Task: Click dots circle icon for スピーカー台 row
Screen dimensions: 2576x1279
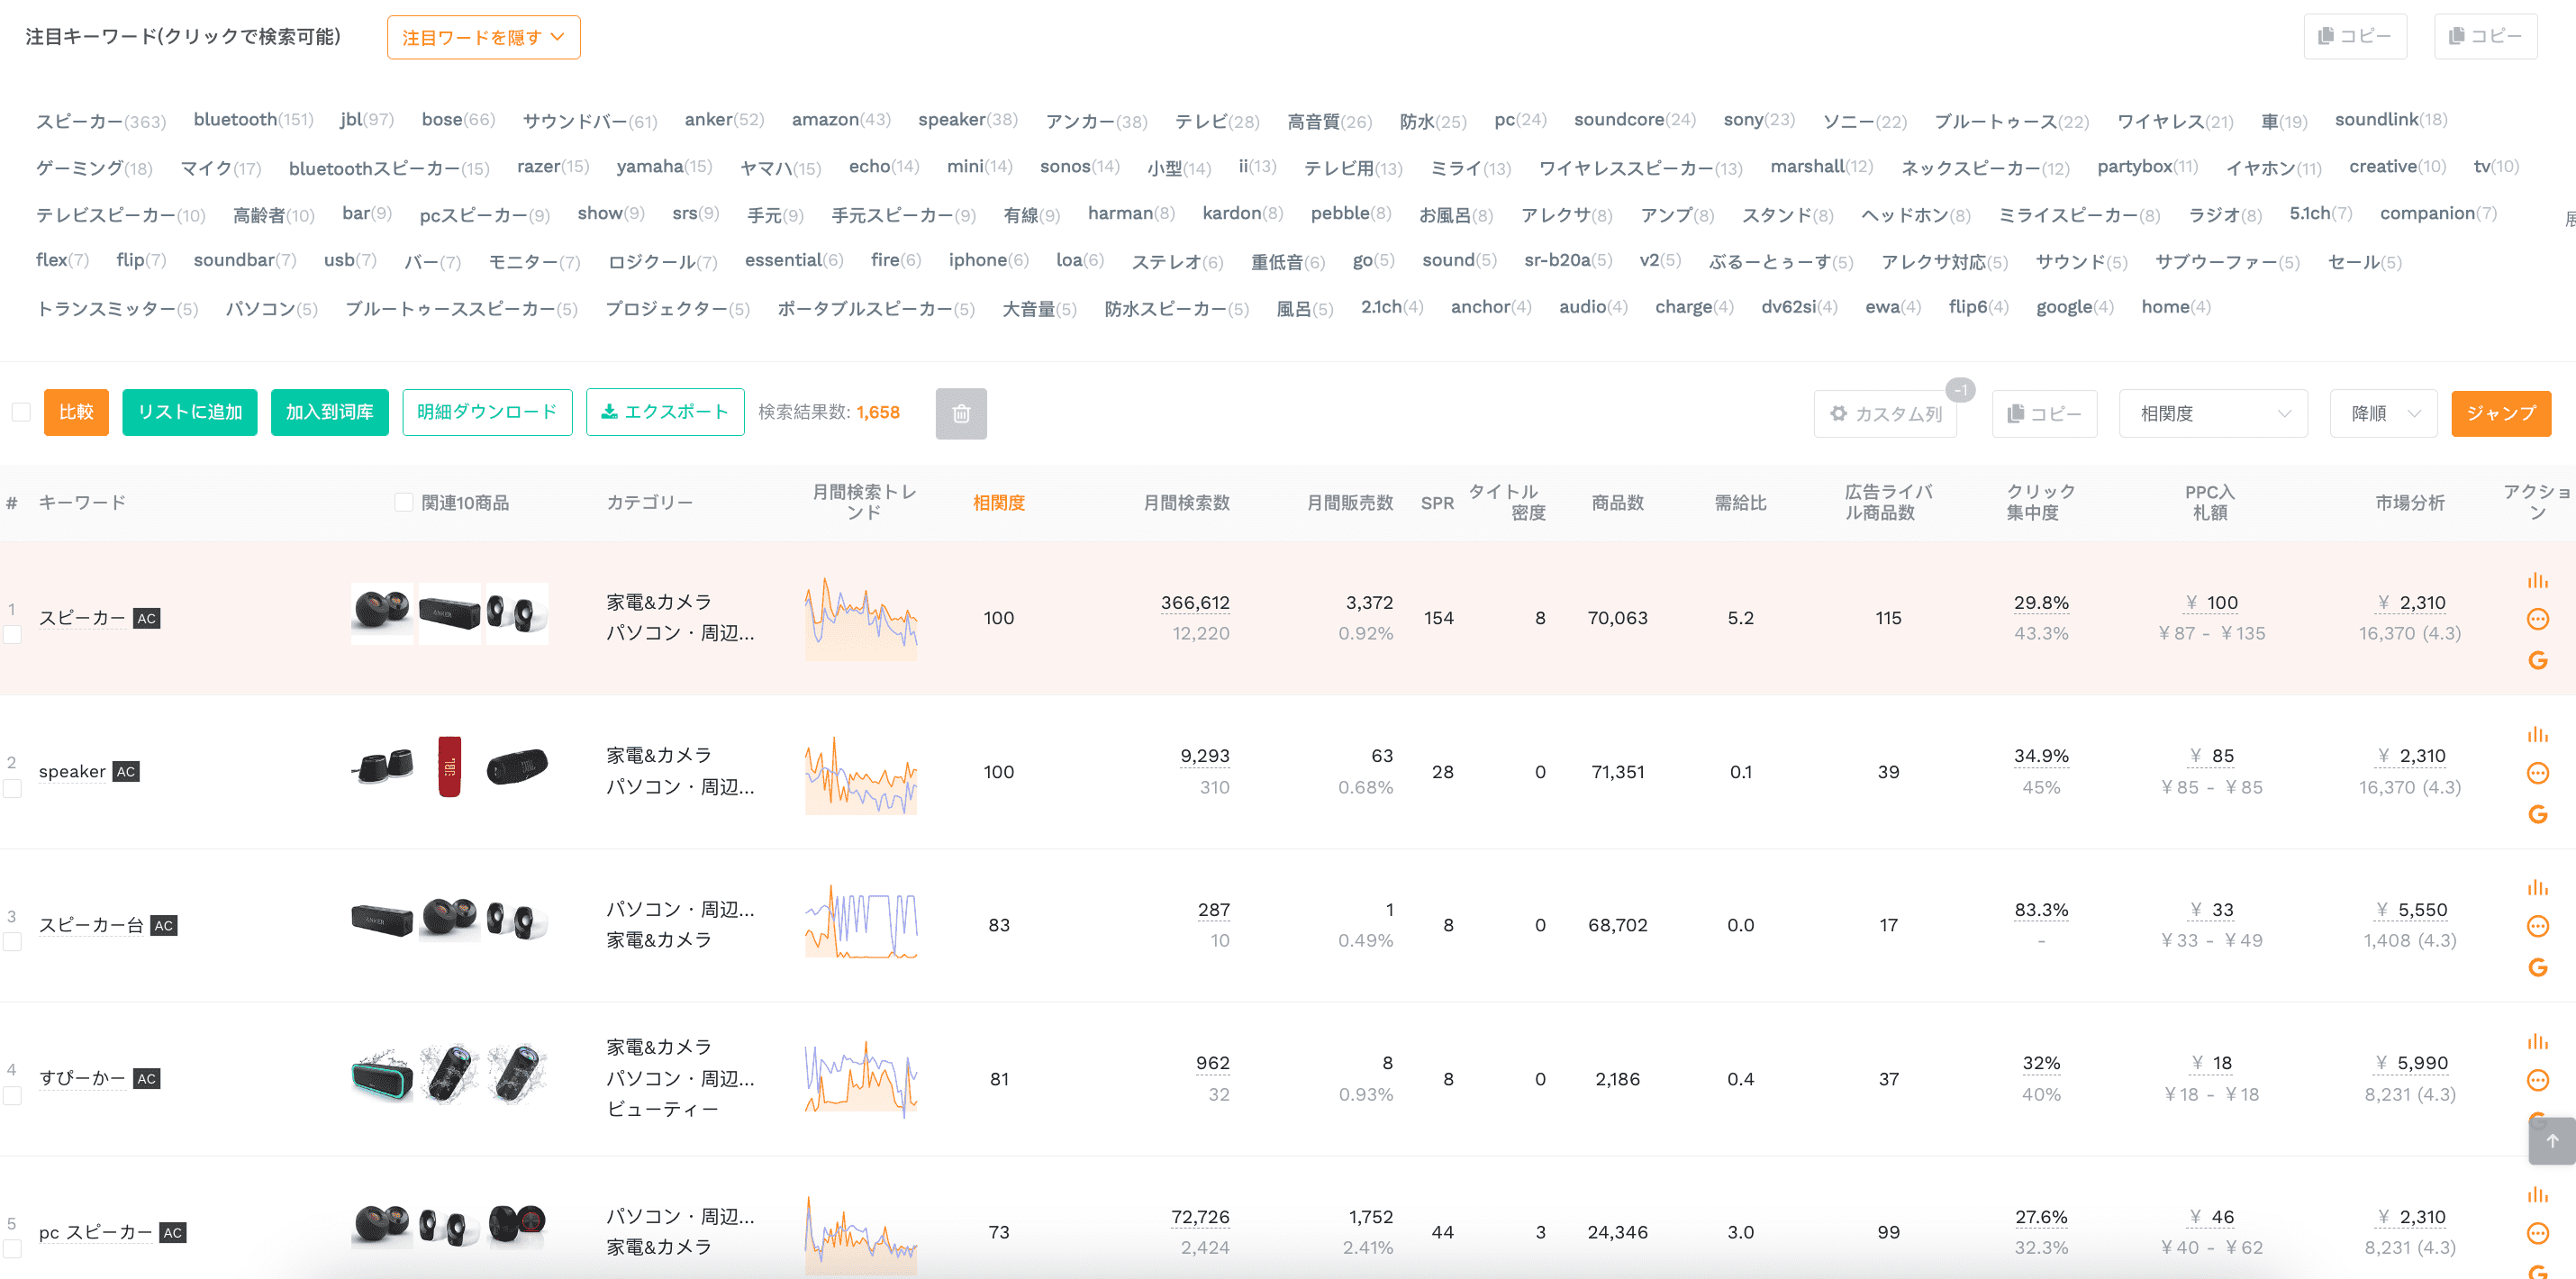Action: pos(2537,926)
